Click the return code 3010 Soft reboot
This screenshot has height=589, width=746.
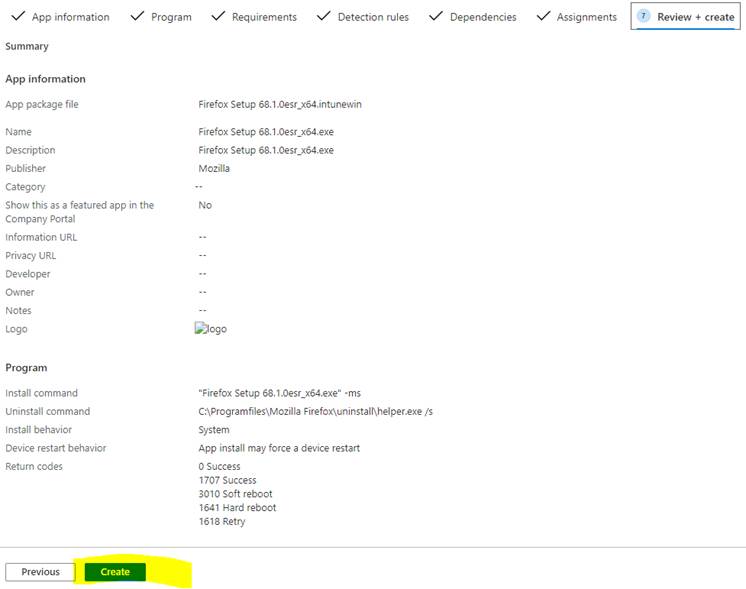[x=236, y=494]
